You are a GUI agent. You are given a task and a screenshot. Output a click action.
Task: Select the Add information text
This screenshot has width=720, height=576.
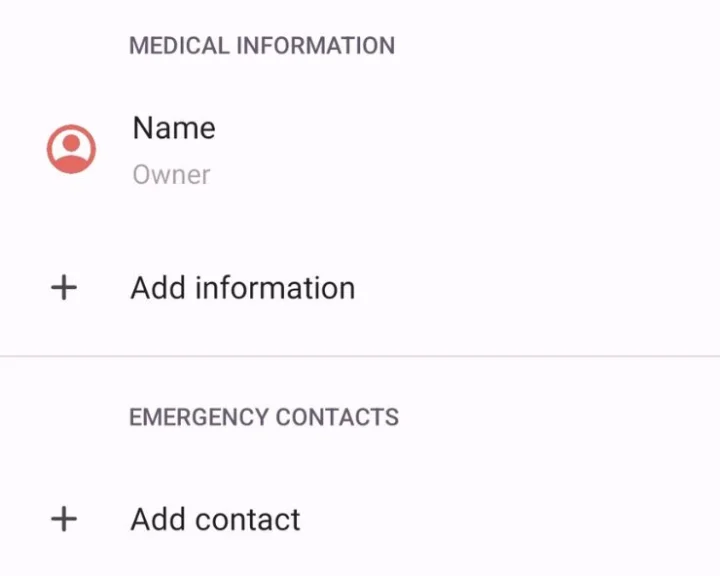pyautogui.click(x=243, y=288)
